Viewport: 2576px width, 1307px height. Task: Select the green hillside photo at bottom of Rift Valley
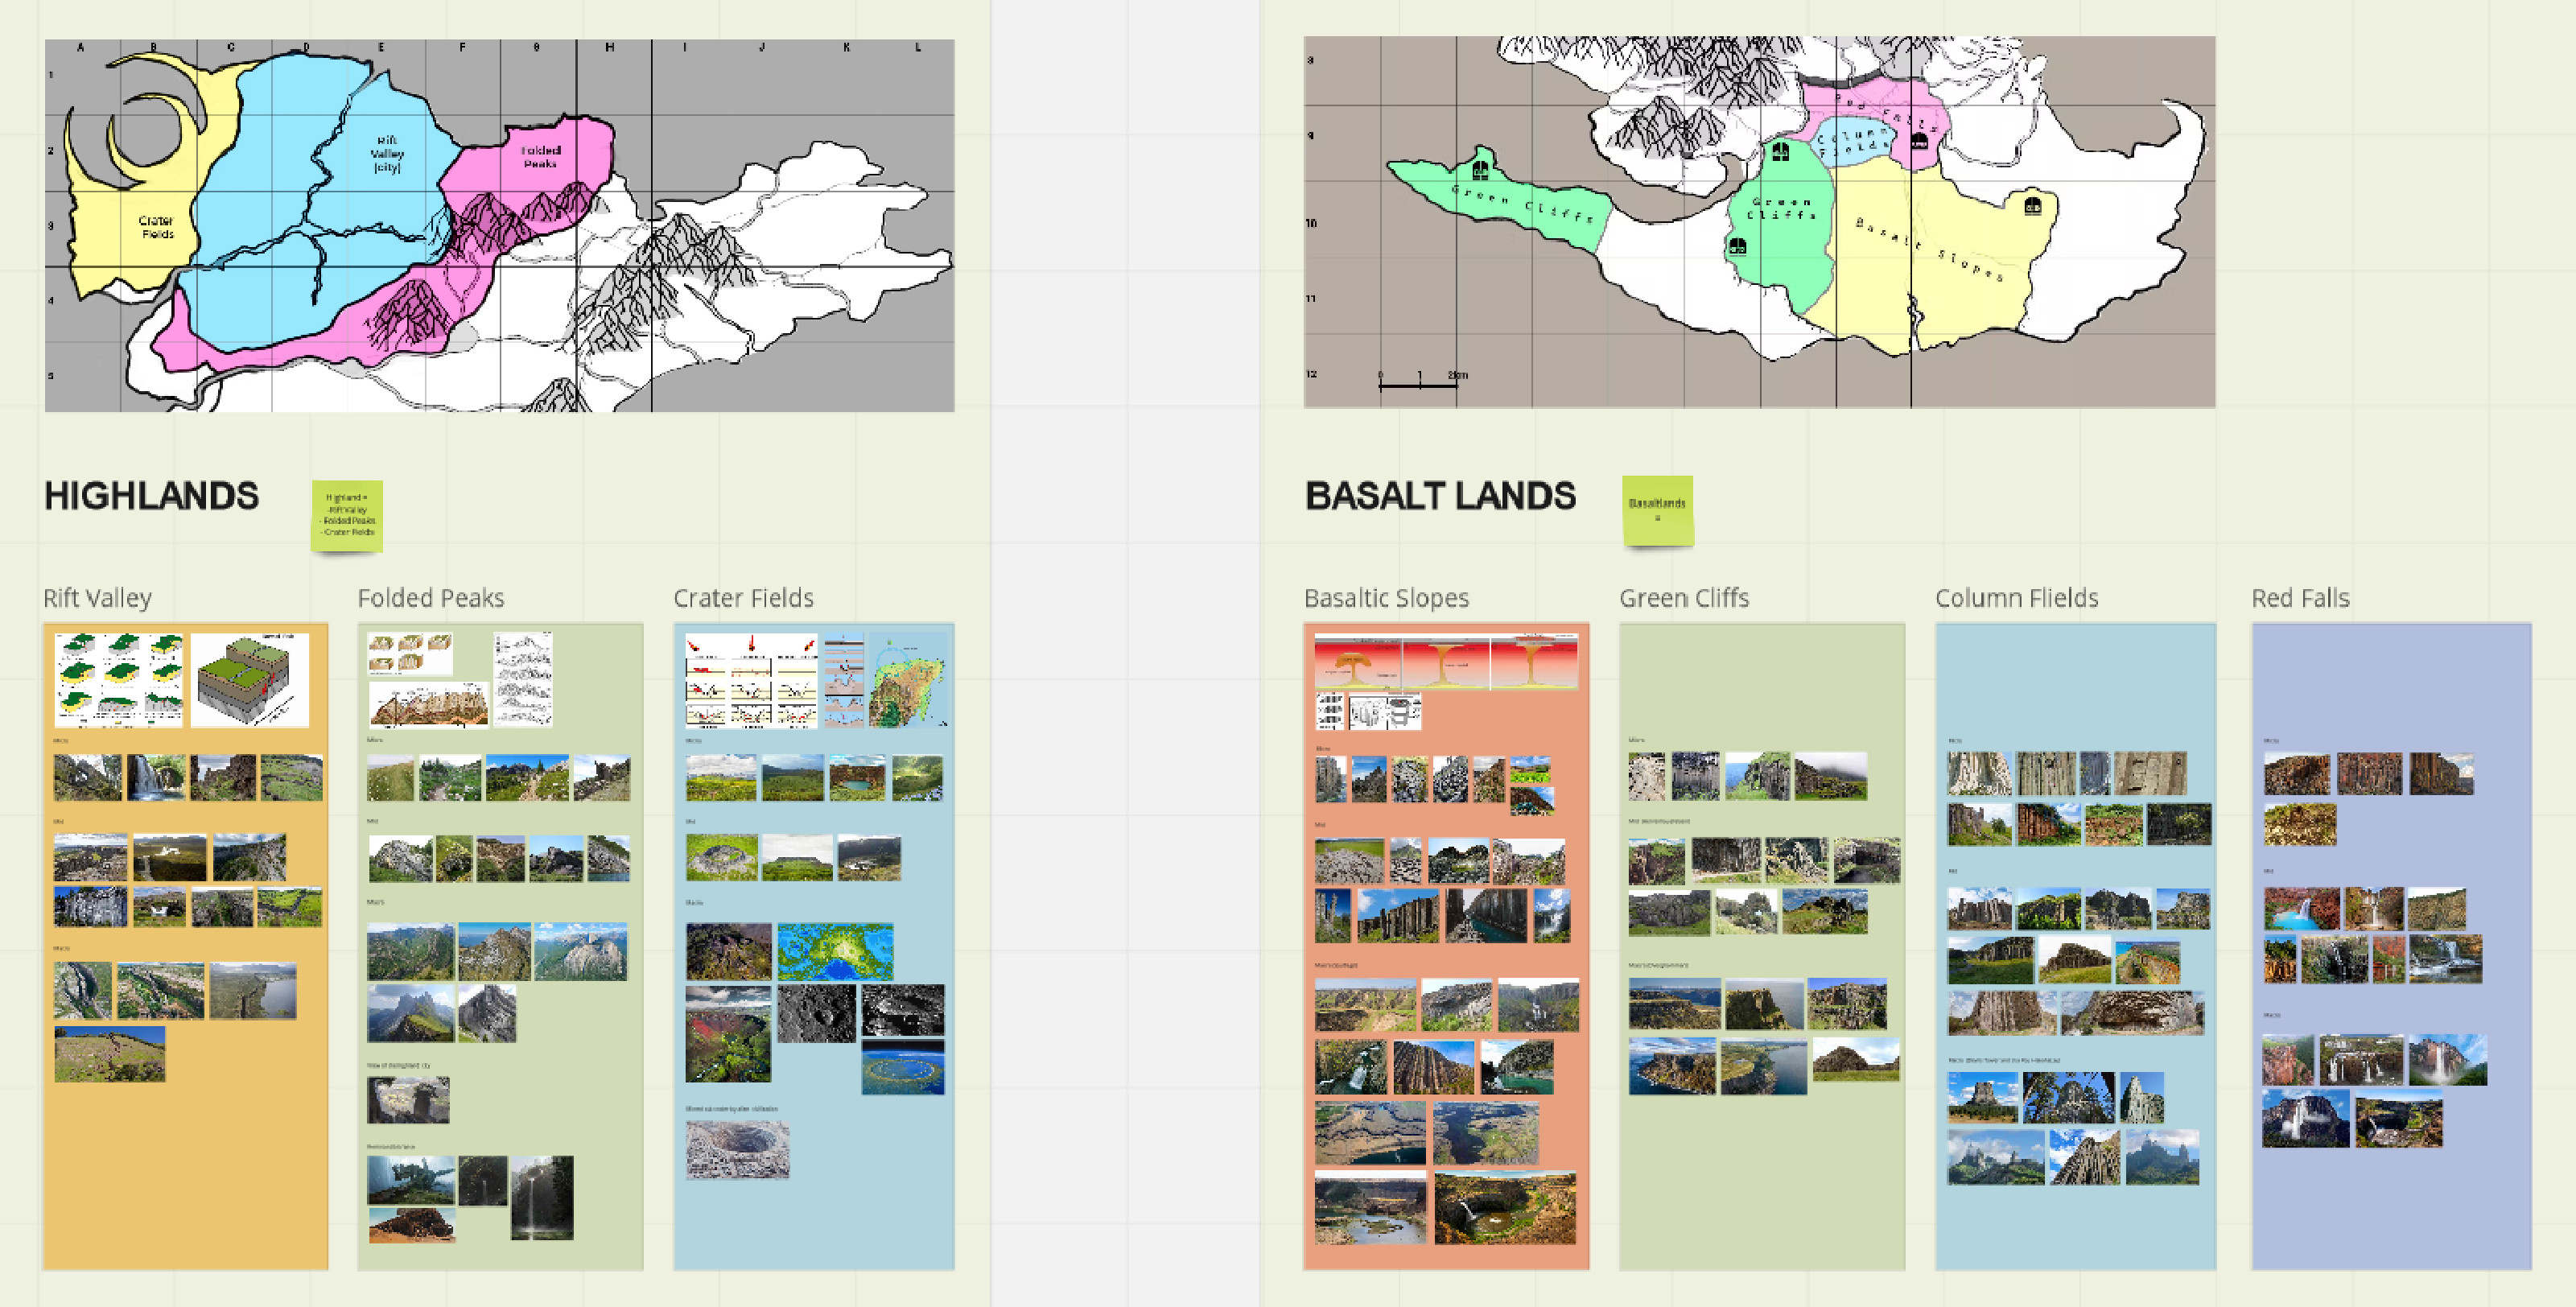click(110, 1053)
